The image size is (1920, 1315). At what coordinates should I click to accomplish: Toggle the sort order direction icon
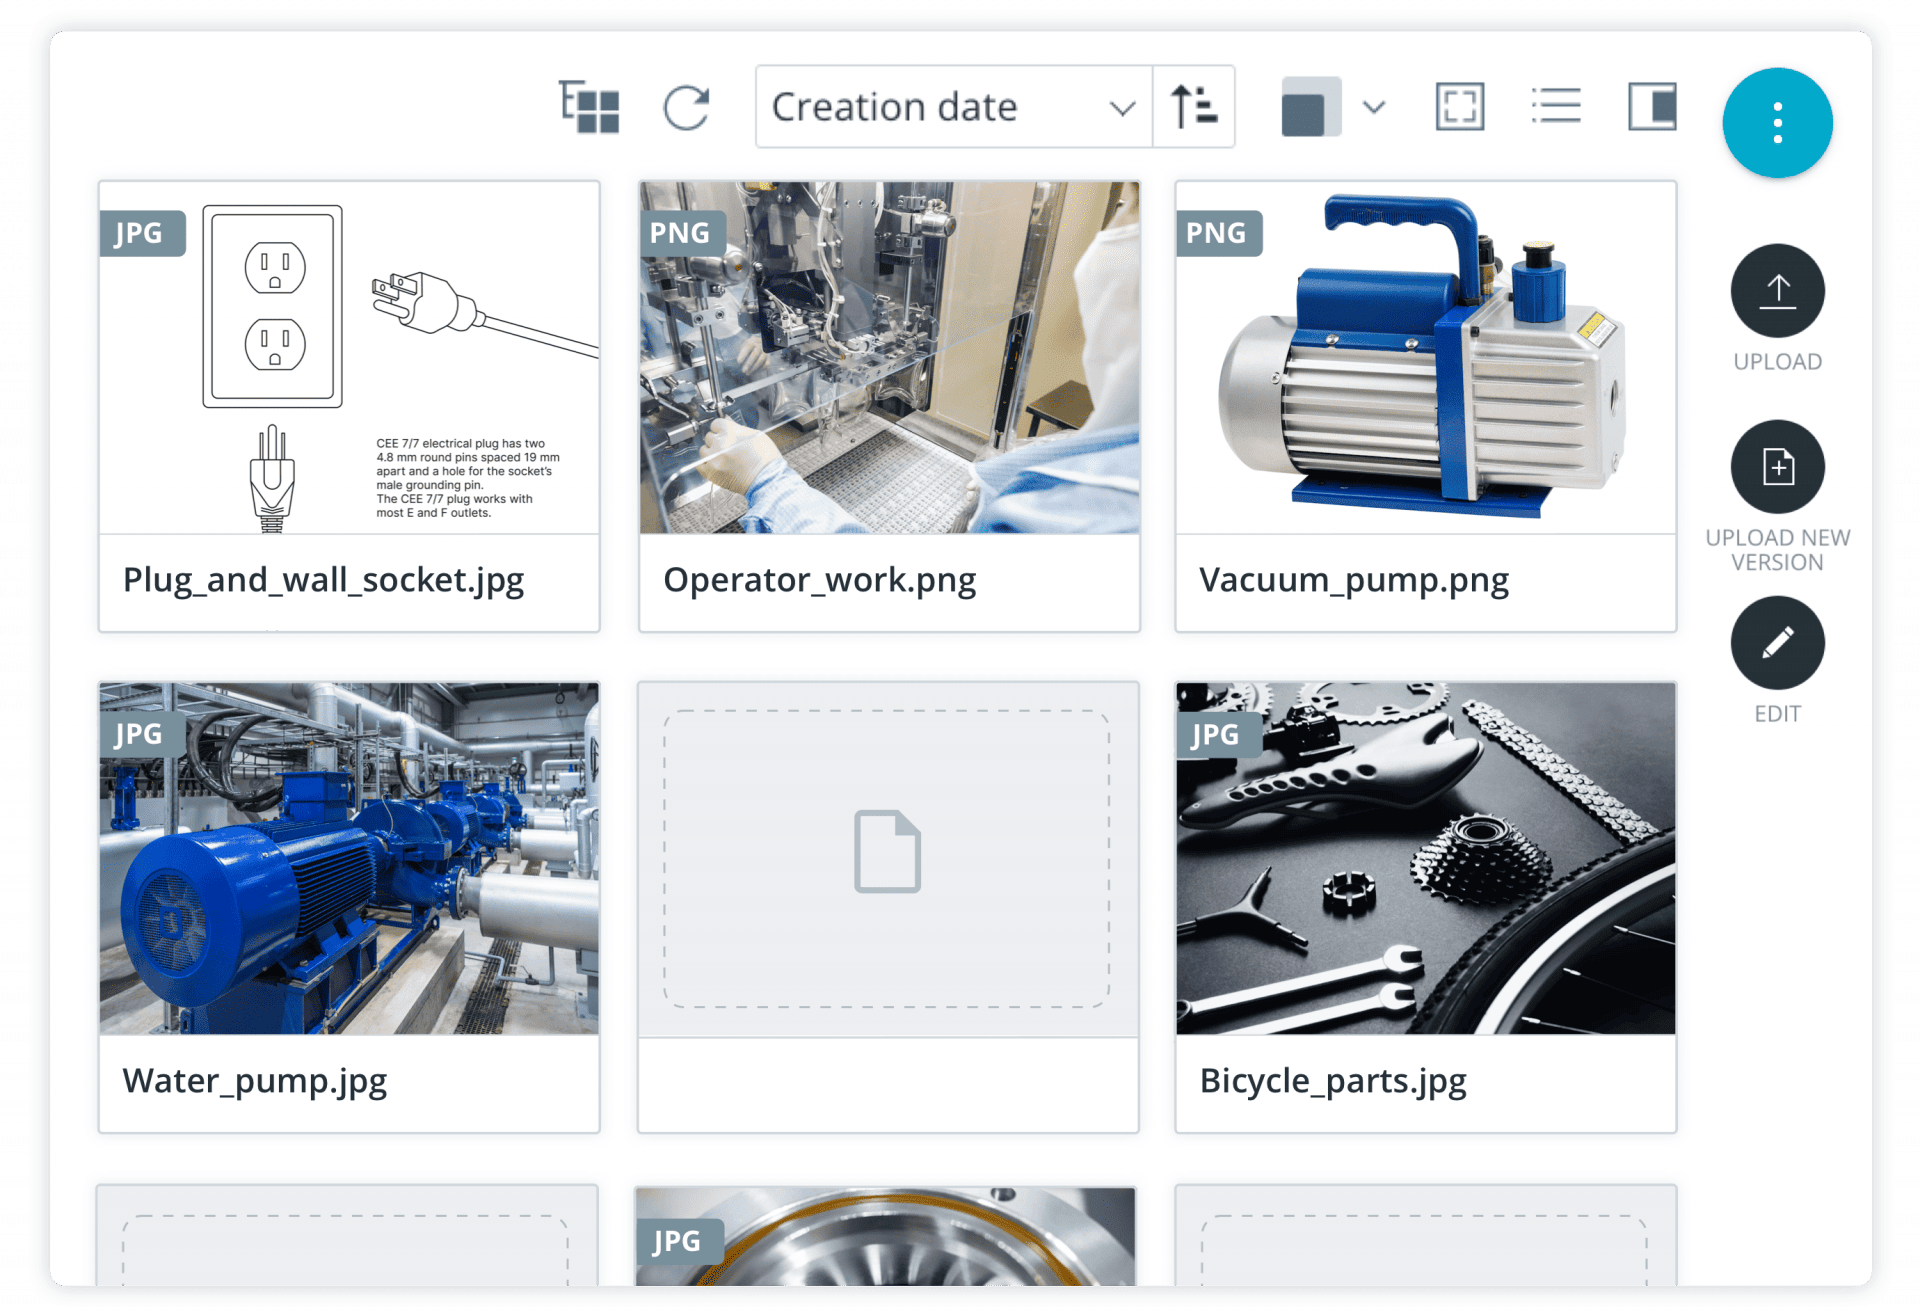(1194, 106)
